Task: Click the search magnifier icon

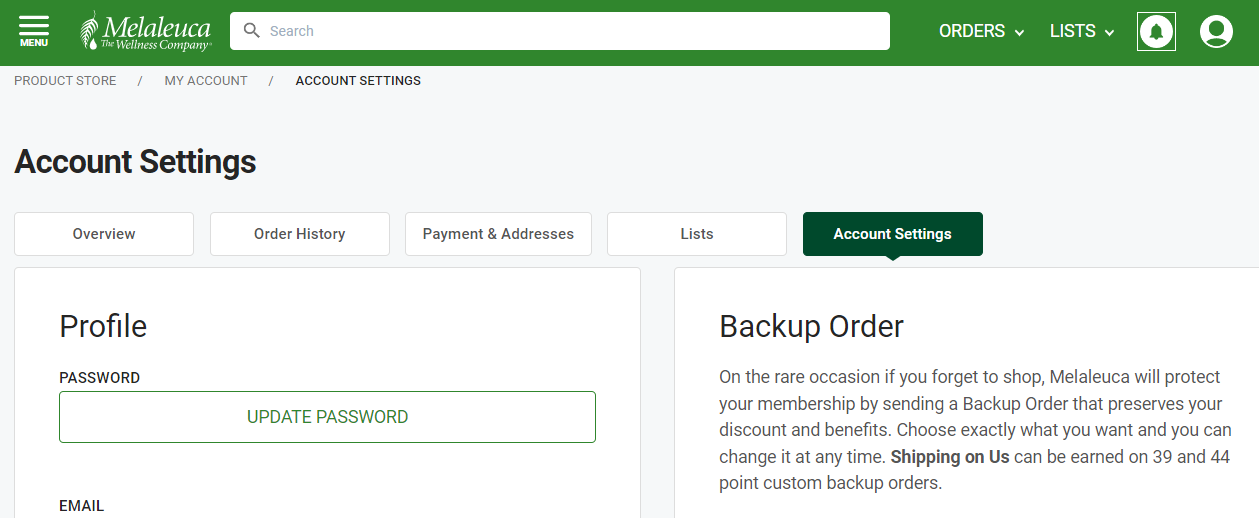Action: [x=252, y=31]
